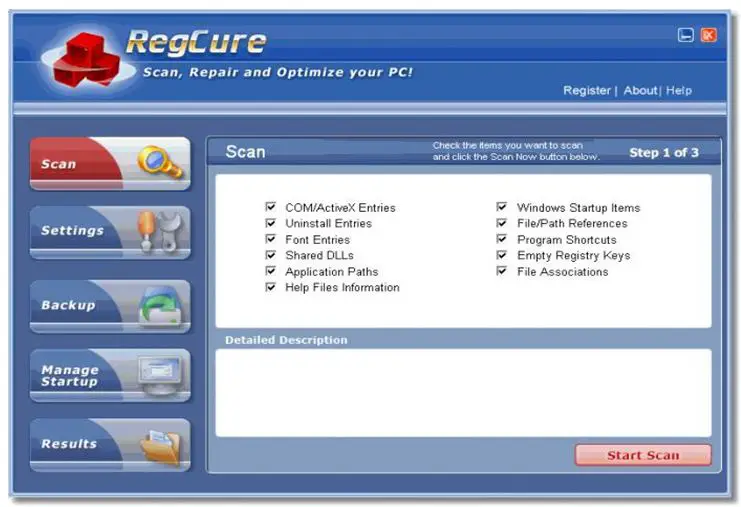Open the Help link
The height and width of the screenshot is (507, 741).
(679, 90)
